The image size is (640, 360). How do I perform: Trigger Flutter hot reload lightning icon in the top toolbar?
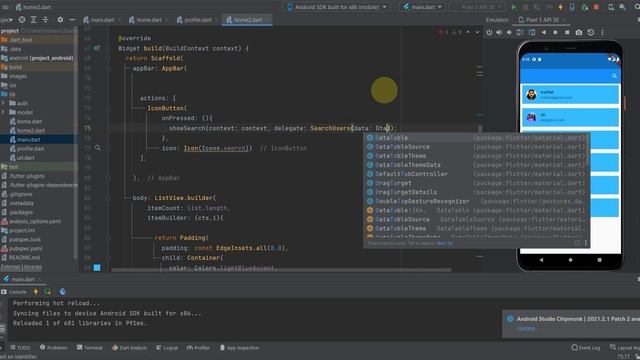click(560, 7)
